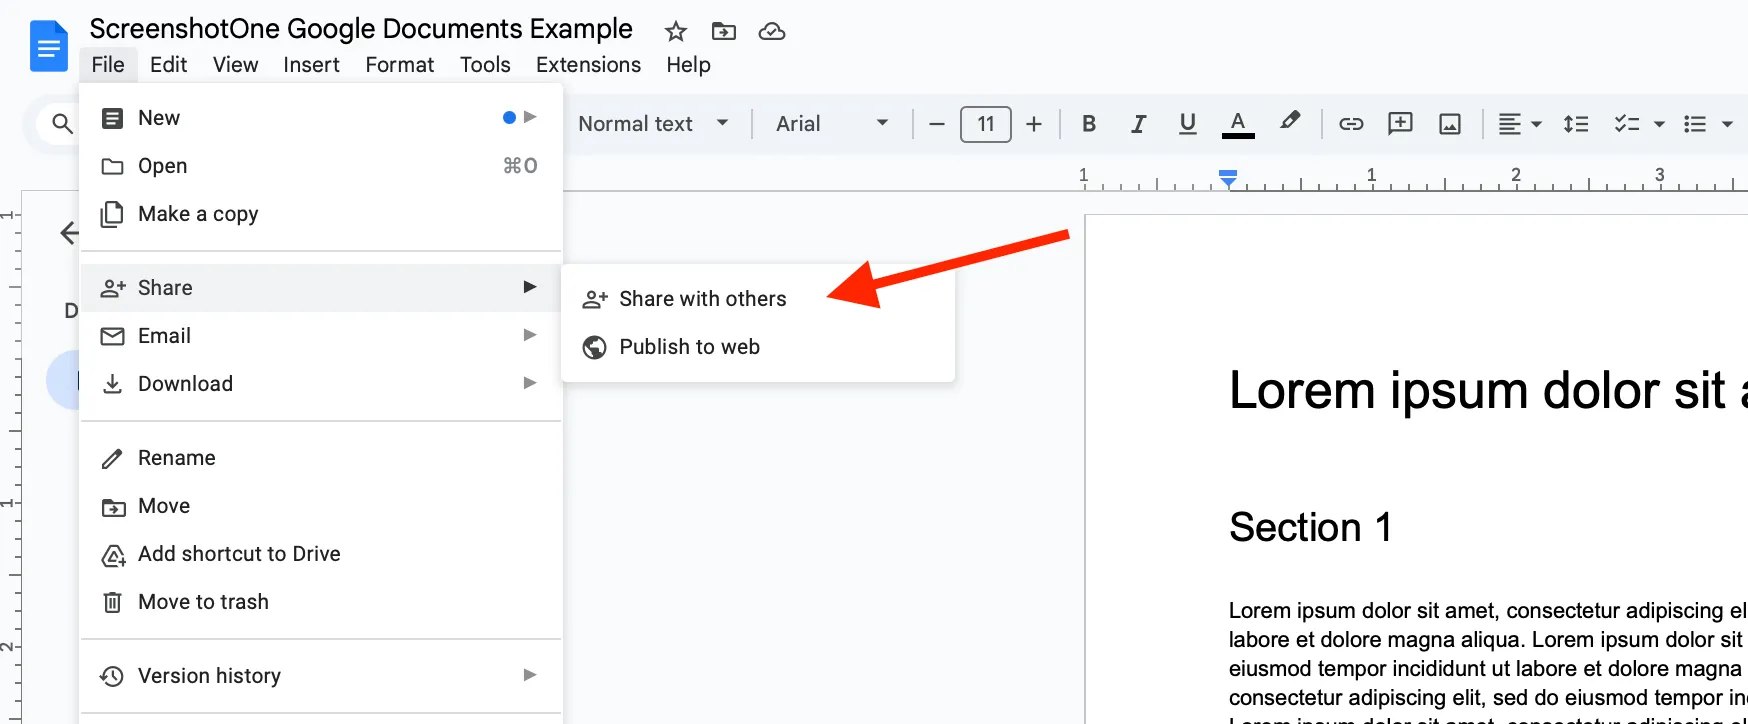Click the Email menu entry
The width and height of the screenshot is (1748, 724).
click(320, 336)
